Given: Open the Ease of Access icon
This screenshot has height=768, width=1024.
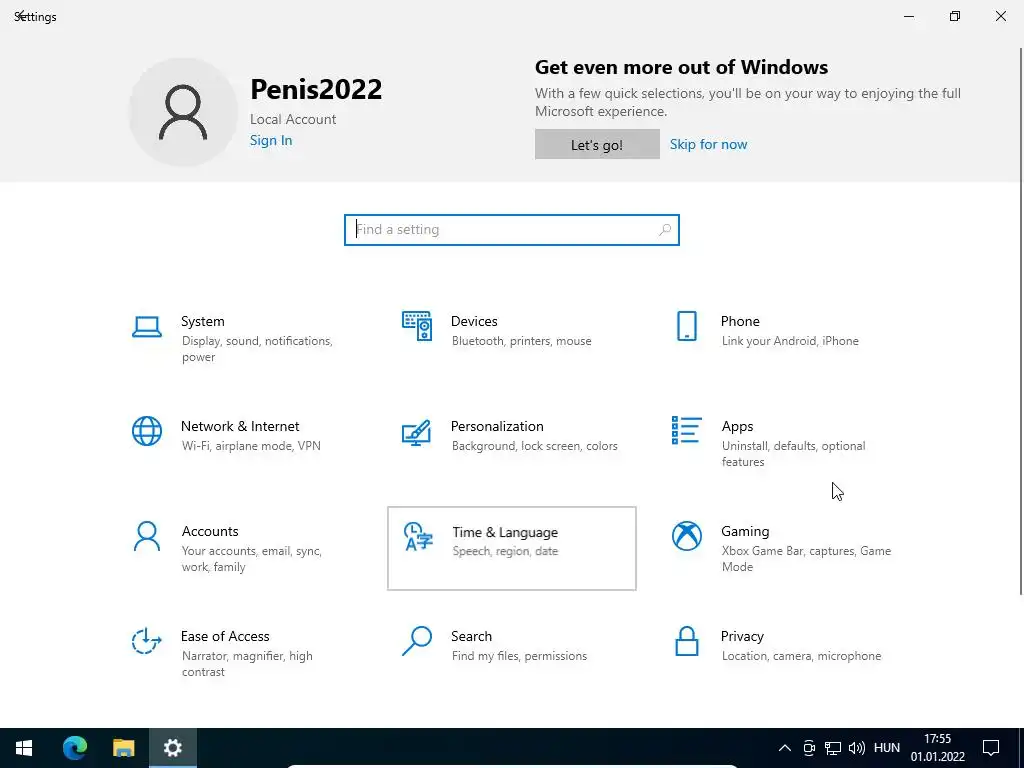Looking at the screenshot, I should 147,641.
